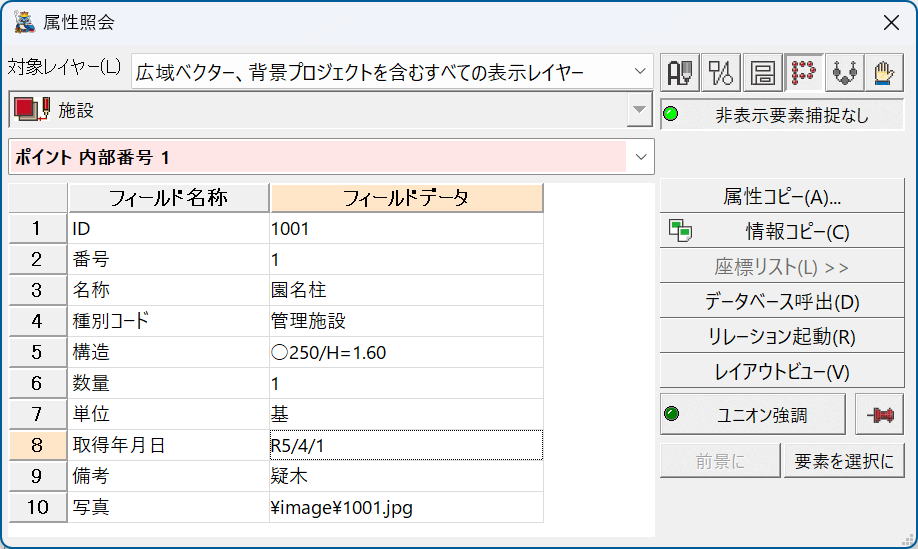
Task: Expand the ポイント 内部番号 1 dropdown
Action: click(x=640, y=157)
